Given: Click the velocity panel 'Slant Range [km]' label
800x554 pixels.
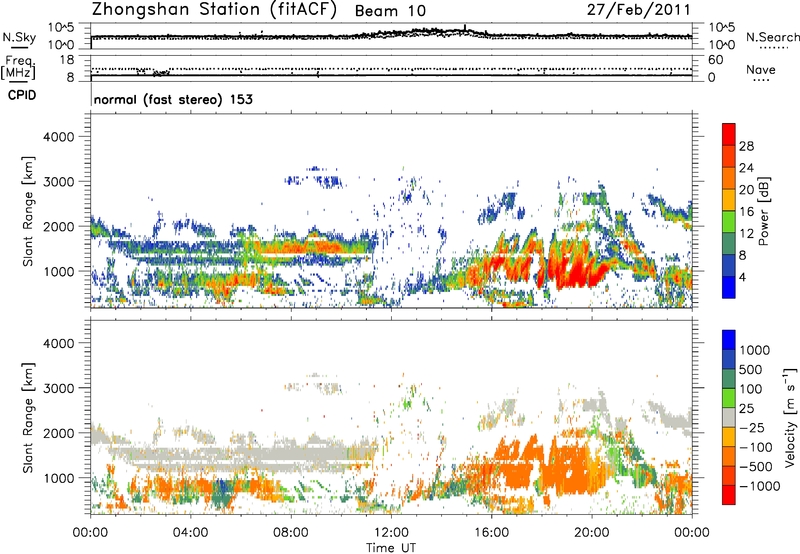Looking at the screenshot, I should (28, 418).
